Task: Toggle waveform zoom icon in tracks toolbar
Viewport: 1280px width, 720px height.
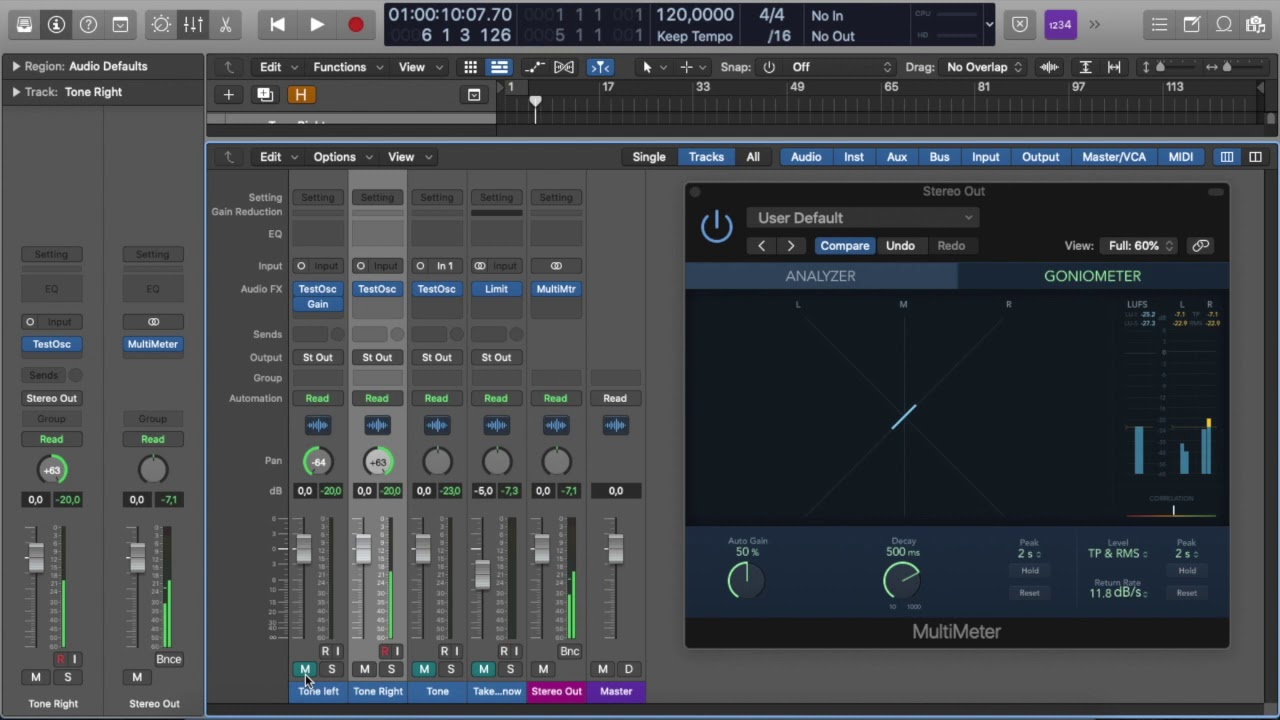Action: 1049,67
